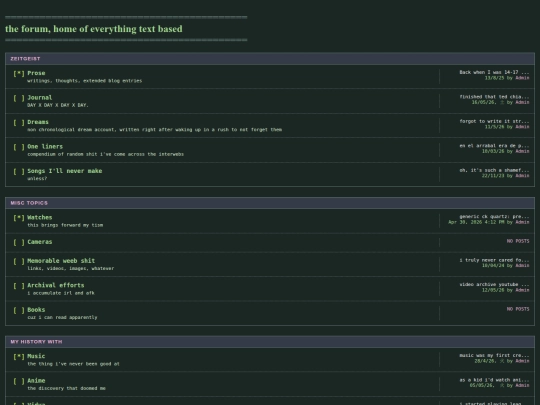Open last post 'as a kid i'd watch ani...'
The image size is (540, 405).
click(x=494, y=380)
